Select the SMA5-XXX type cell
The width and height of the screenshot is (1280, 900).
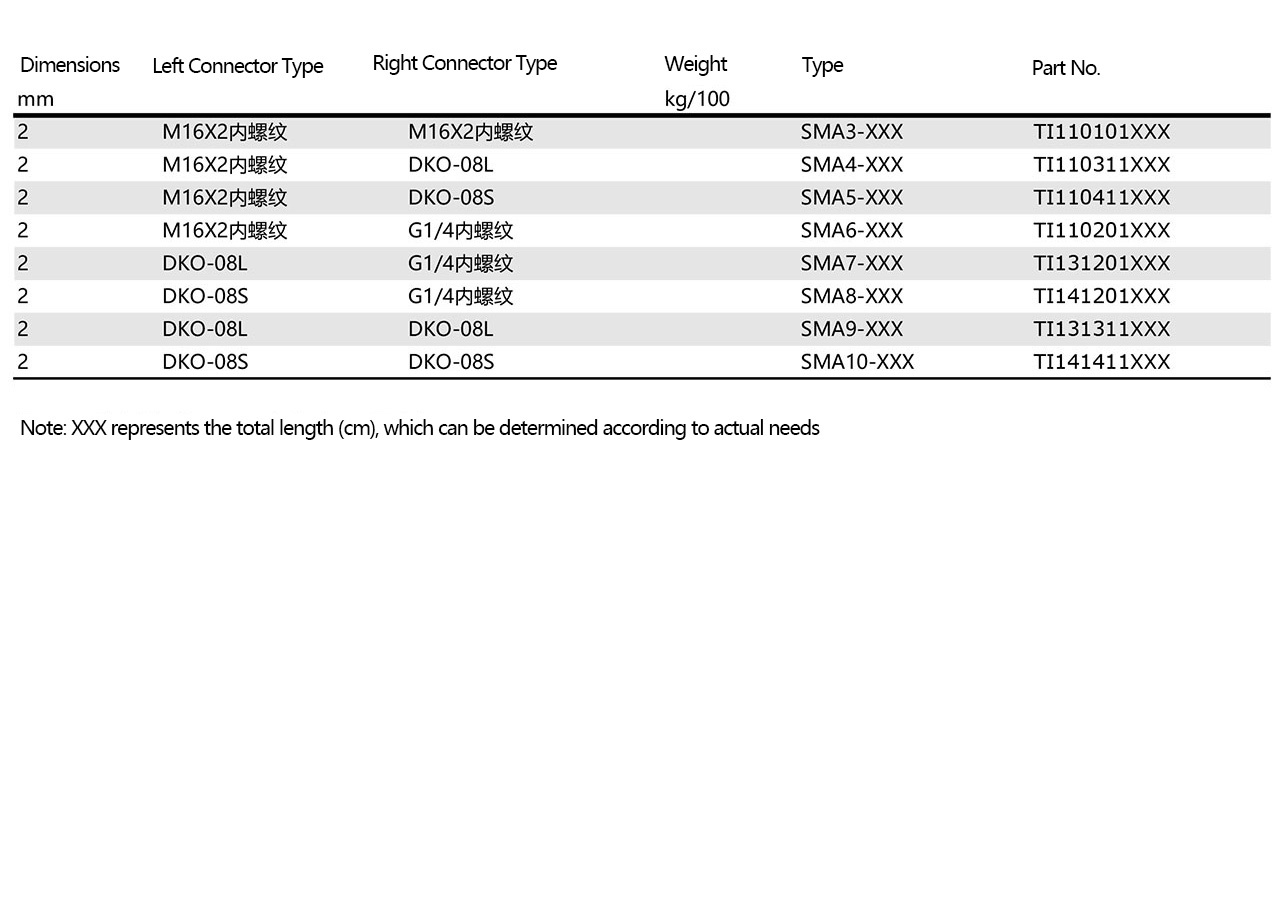[x=852, y=198]
